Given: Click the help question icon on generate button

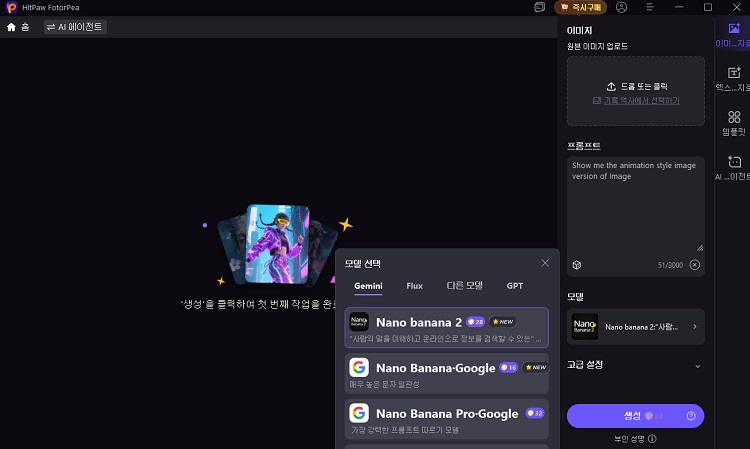Looking at the screenshot, I should click(x=691, y=416).
